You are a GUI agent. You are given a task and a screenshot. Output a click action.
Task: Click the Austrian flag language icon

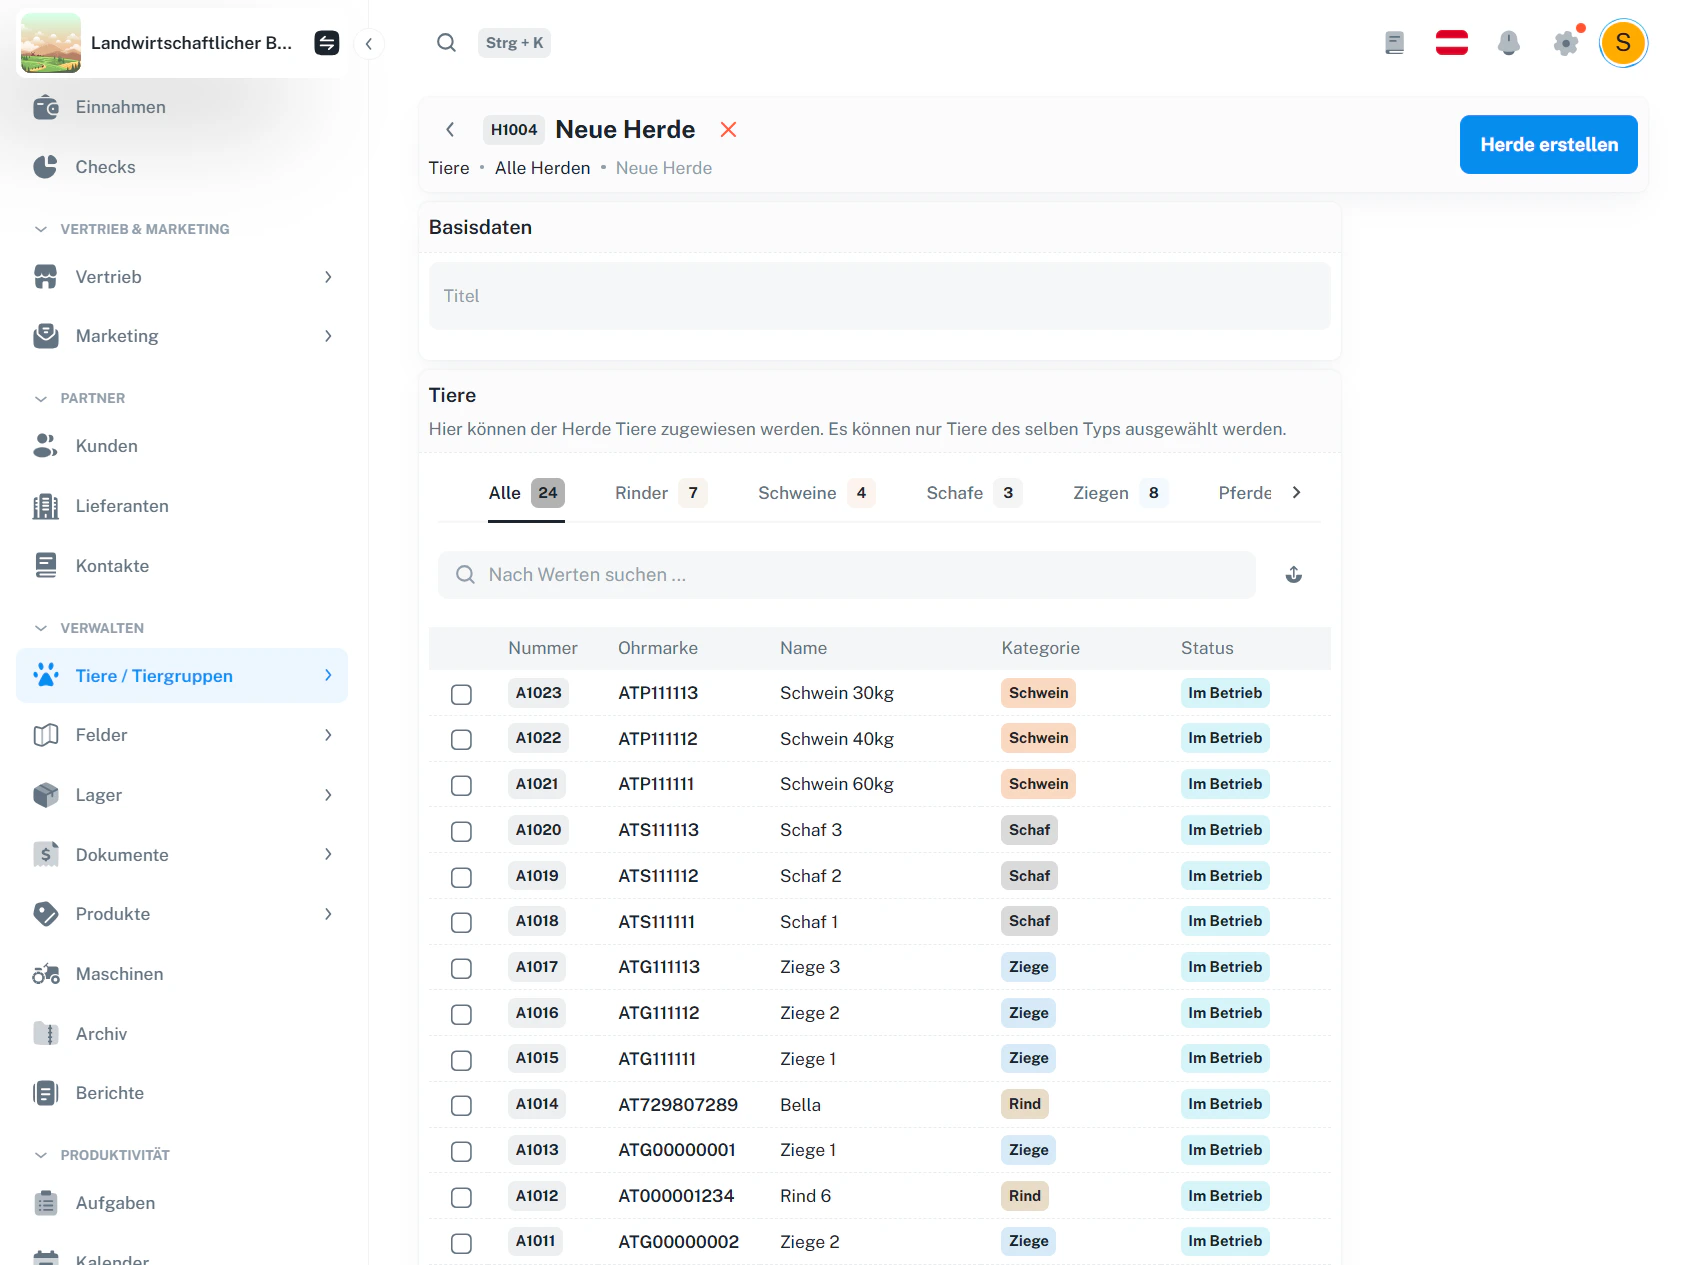1452,43
